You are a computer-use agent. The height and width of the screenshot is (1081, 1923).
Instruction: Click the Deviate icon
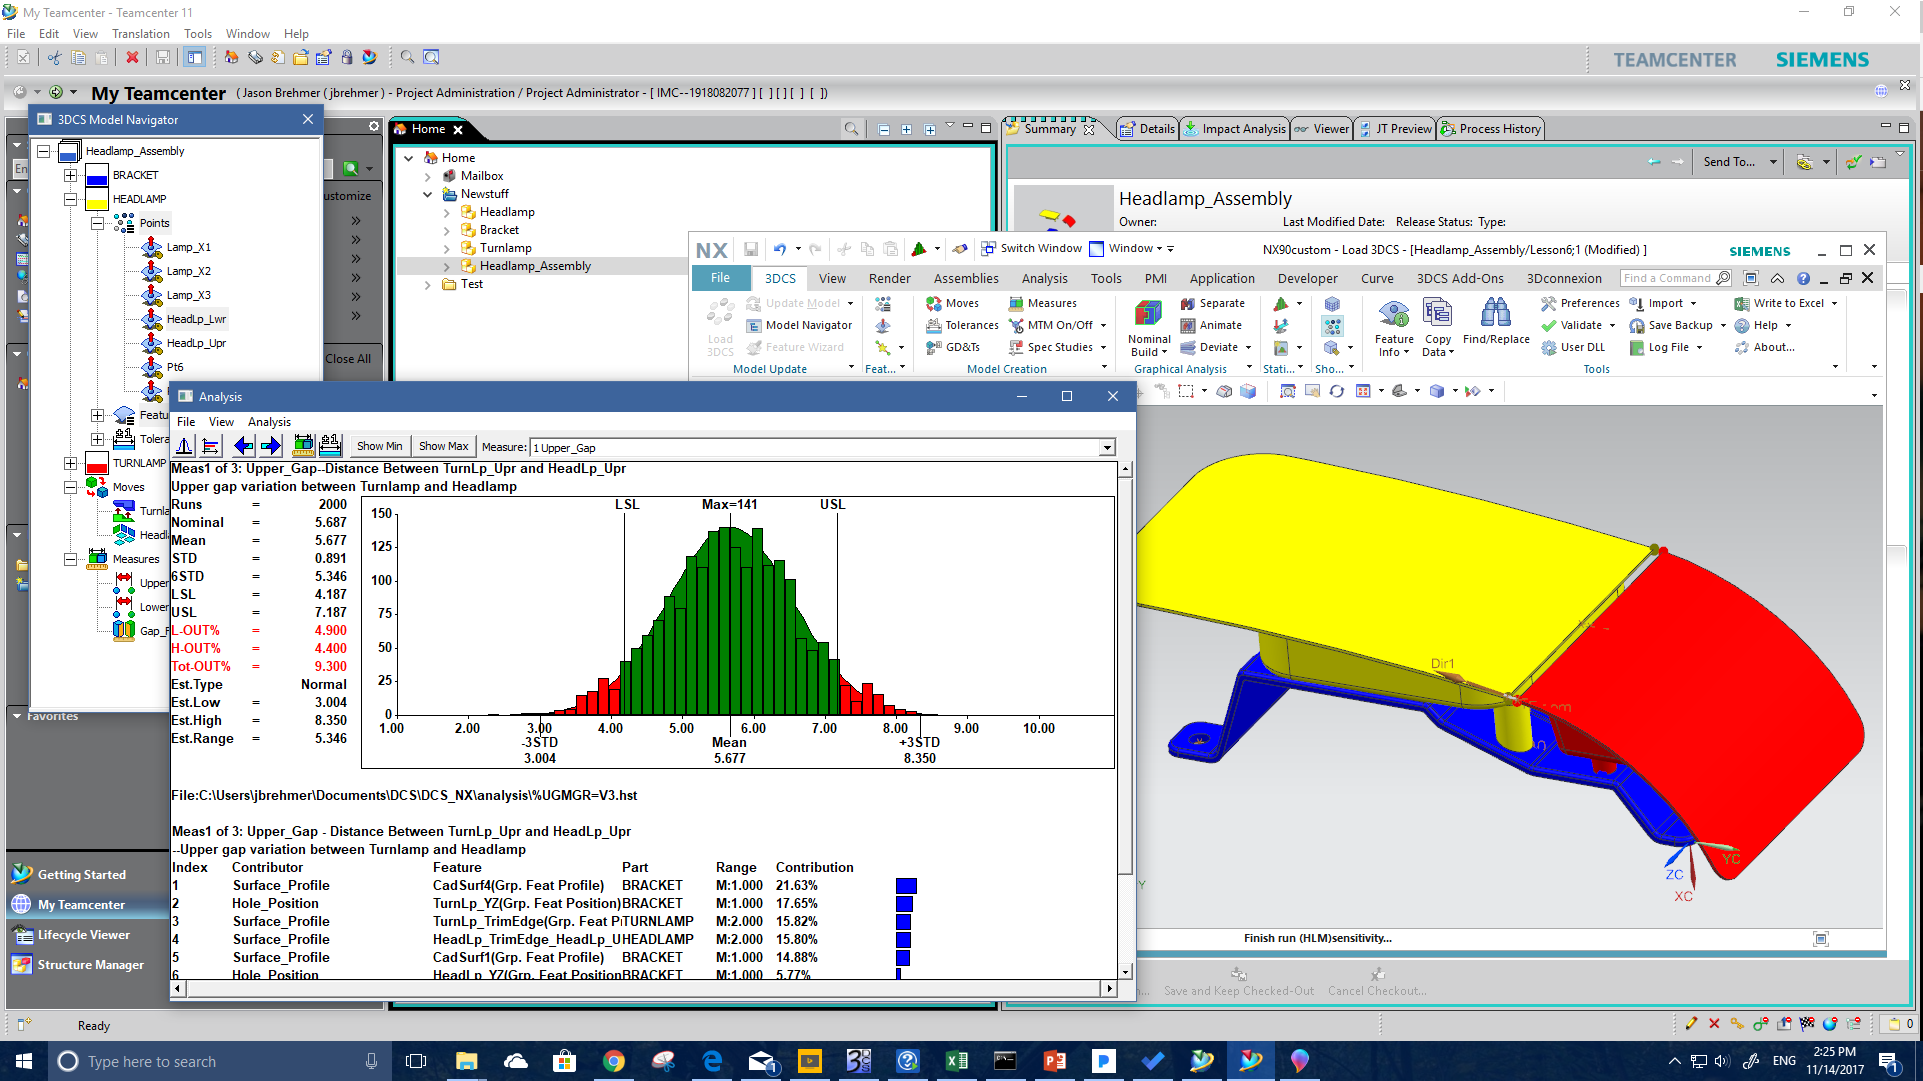[1210, 347]
